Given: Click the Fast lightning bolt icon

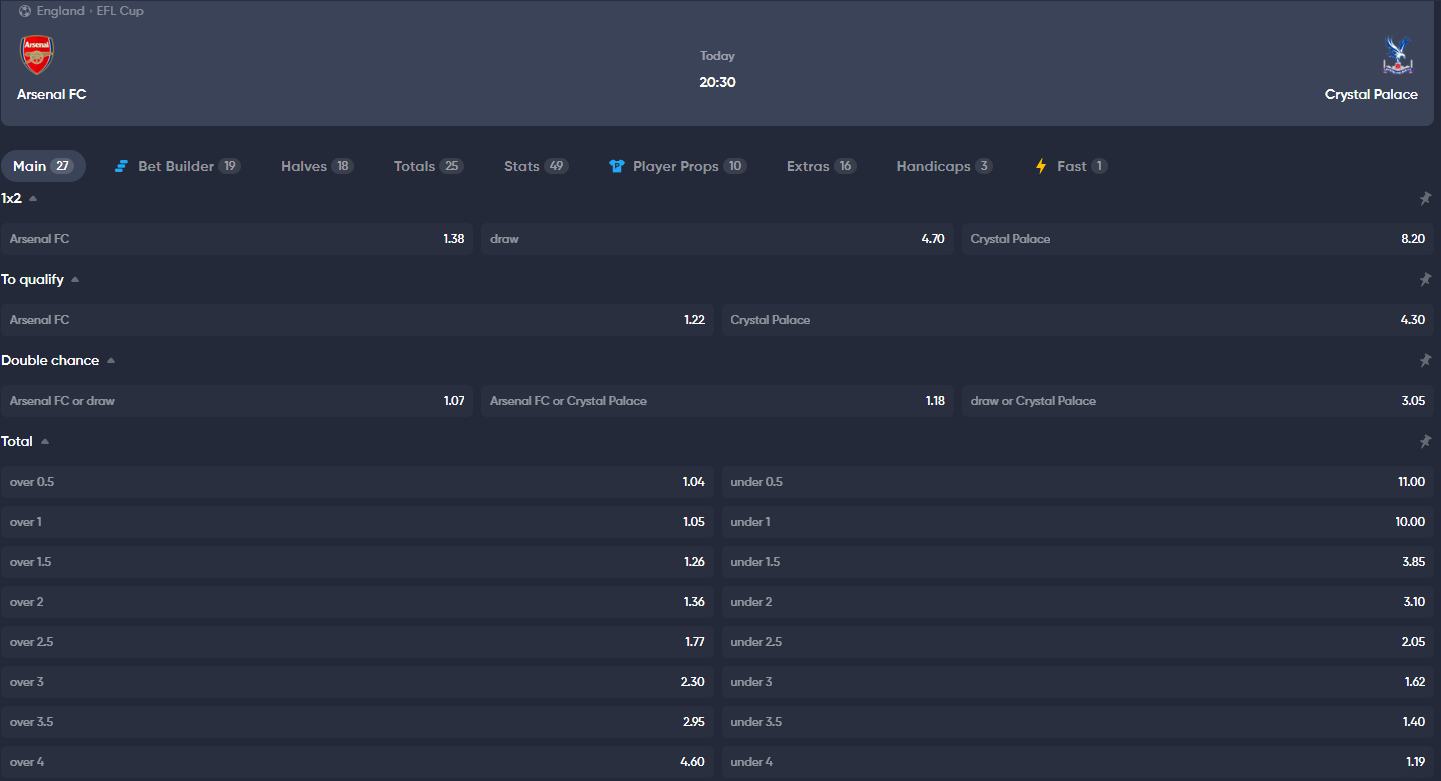Looking at the screenshot, I should tap(1041, 166).
